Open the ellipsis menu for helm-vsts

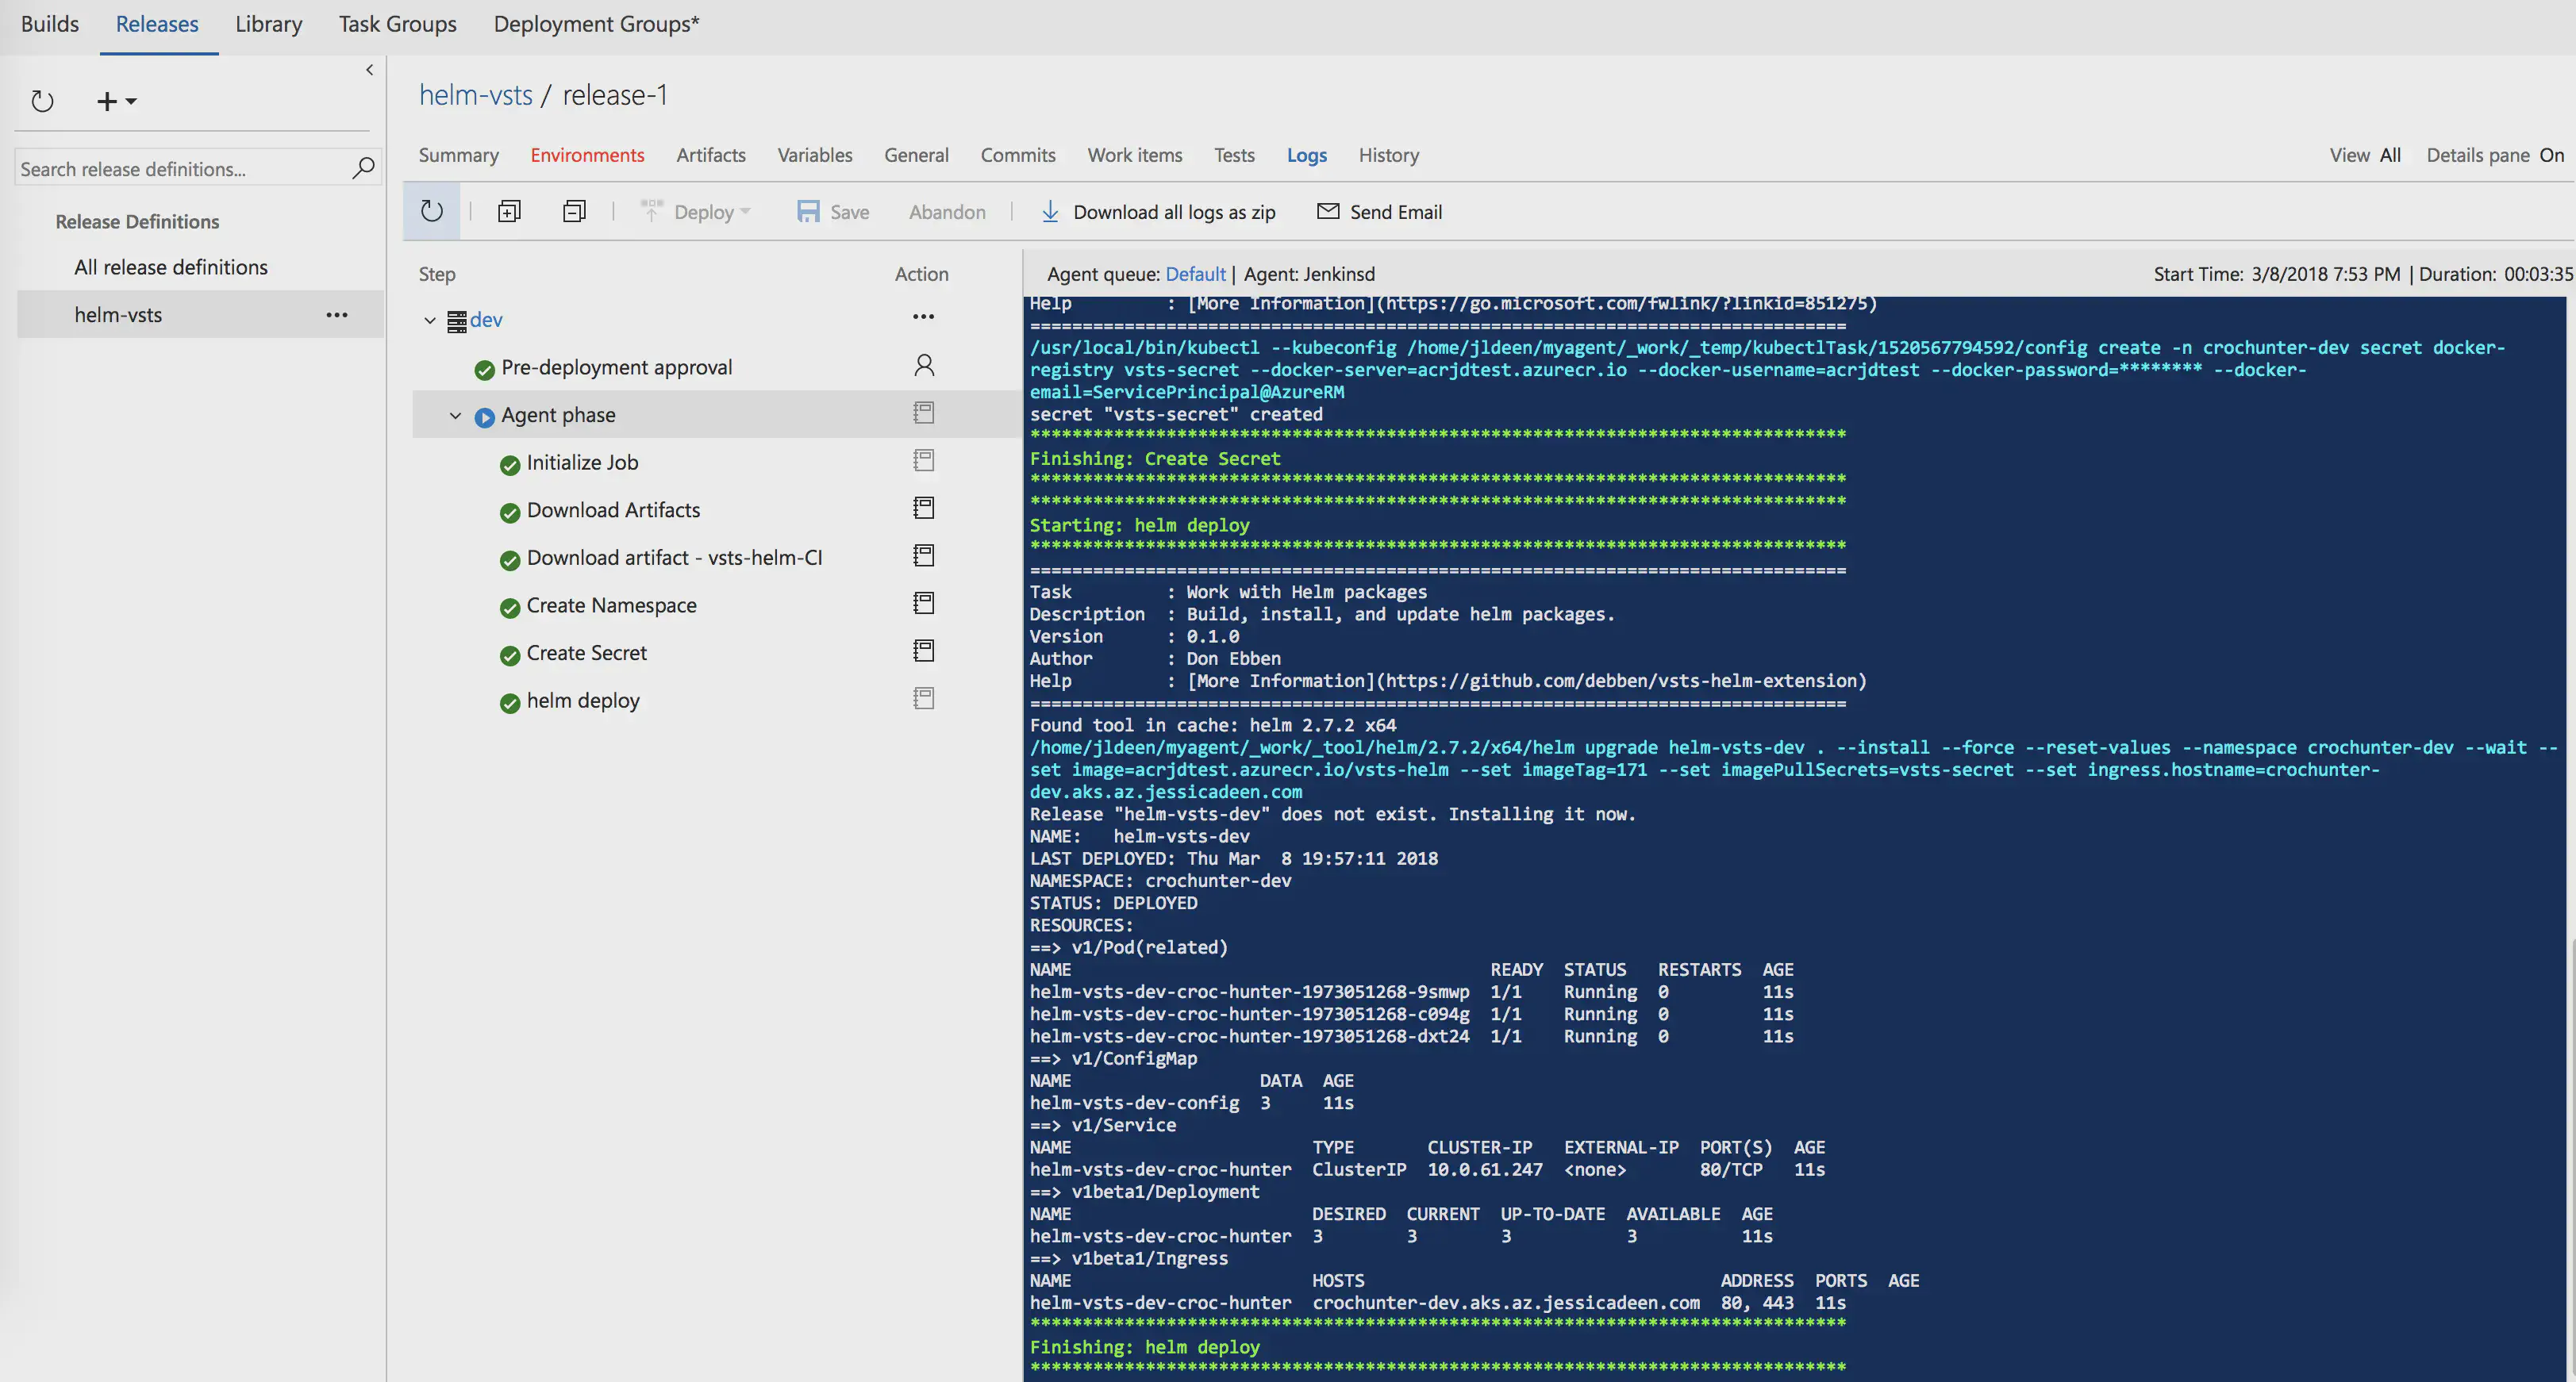(337, 314)
